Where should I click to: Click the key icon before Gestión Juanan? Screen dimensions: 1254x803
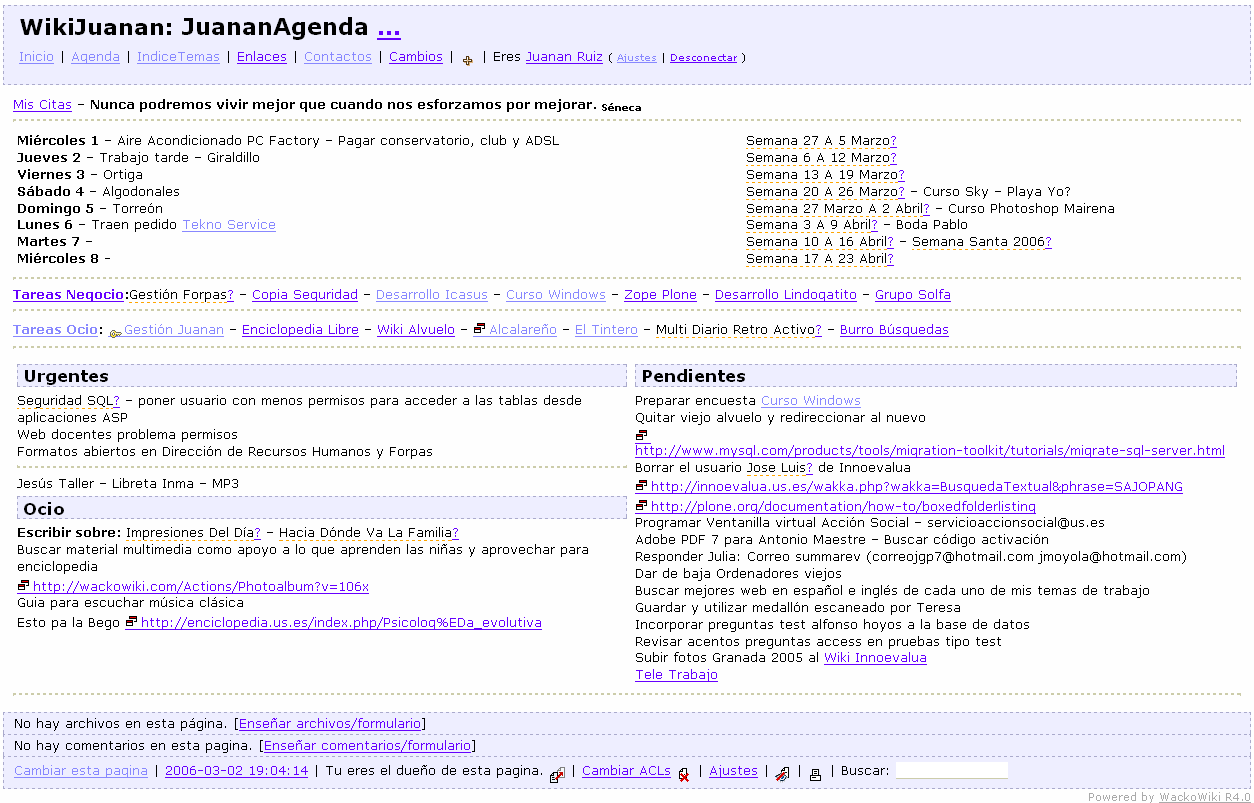click(115, 331)
